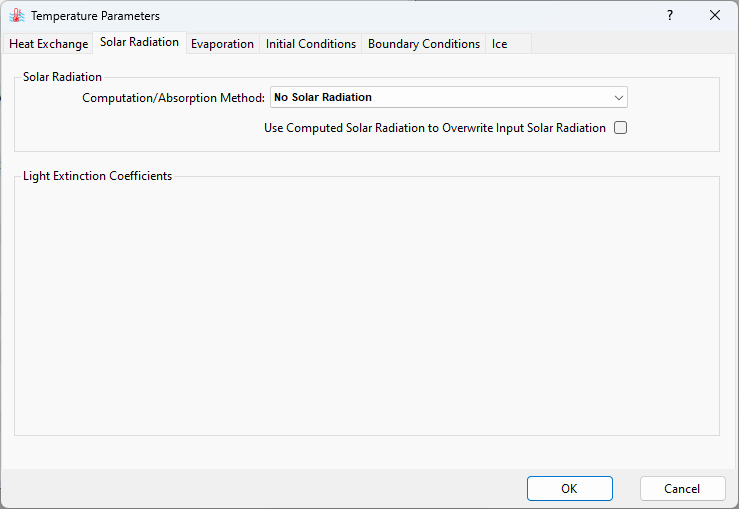Click inside the empty Light Extinction Coefficients panel
Image resolution: width=739 pixels, height=509 pixels.
[366, 310]
